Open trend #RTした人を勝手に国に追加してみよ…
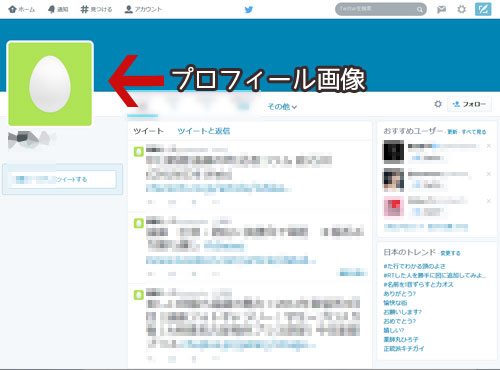This screenshot has height=370, width=500. [435, 275]
